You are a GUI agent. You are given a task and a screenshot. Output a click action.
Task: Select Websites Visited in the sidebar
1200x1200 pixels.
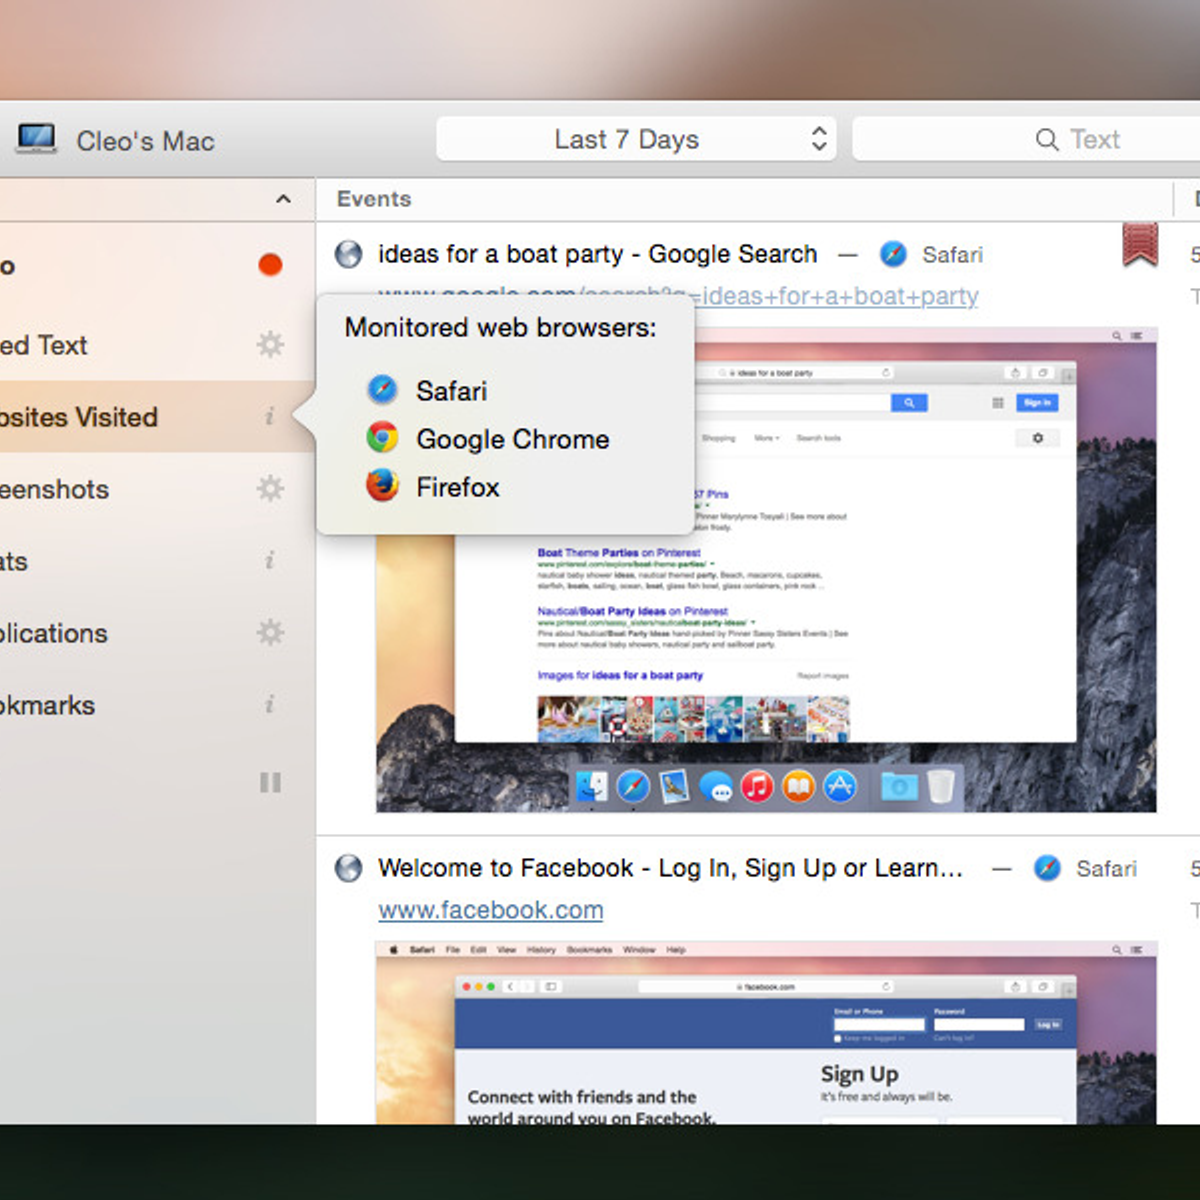click(x=80, y=417)
